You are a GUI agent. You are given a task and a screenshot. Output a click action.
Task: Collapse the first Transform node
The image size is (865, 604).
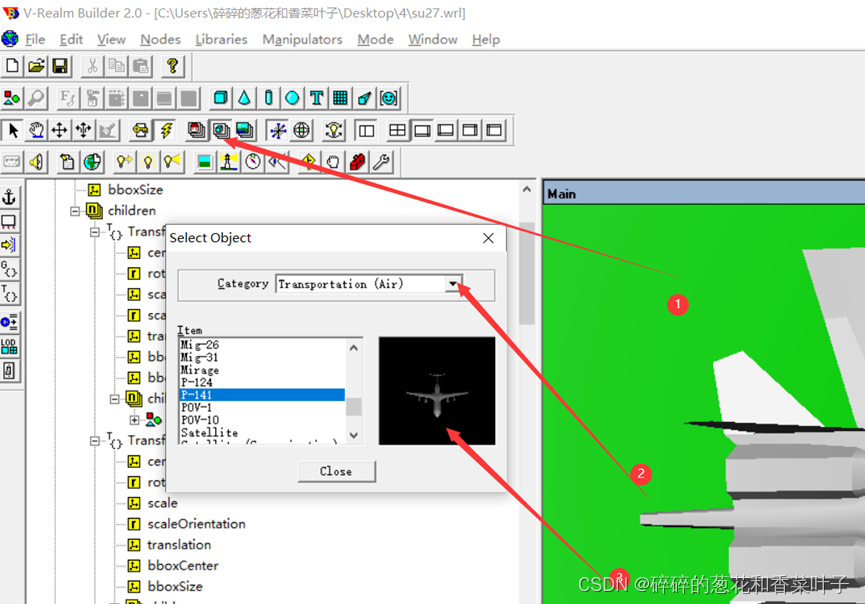[x=95, y=232]
